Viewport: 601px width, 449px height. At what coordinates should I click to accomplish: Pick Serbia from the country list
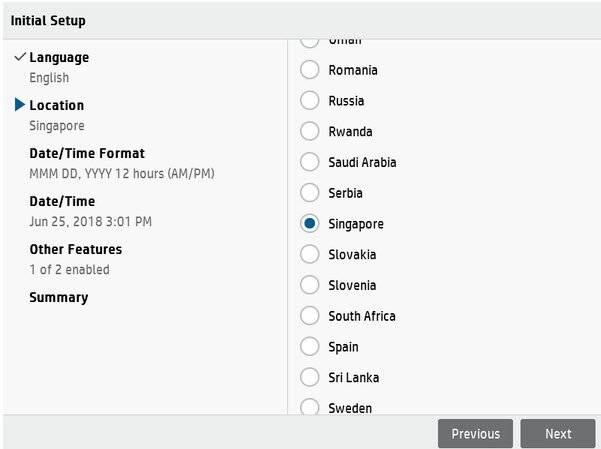(310, 193)
